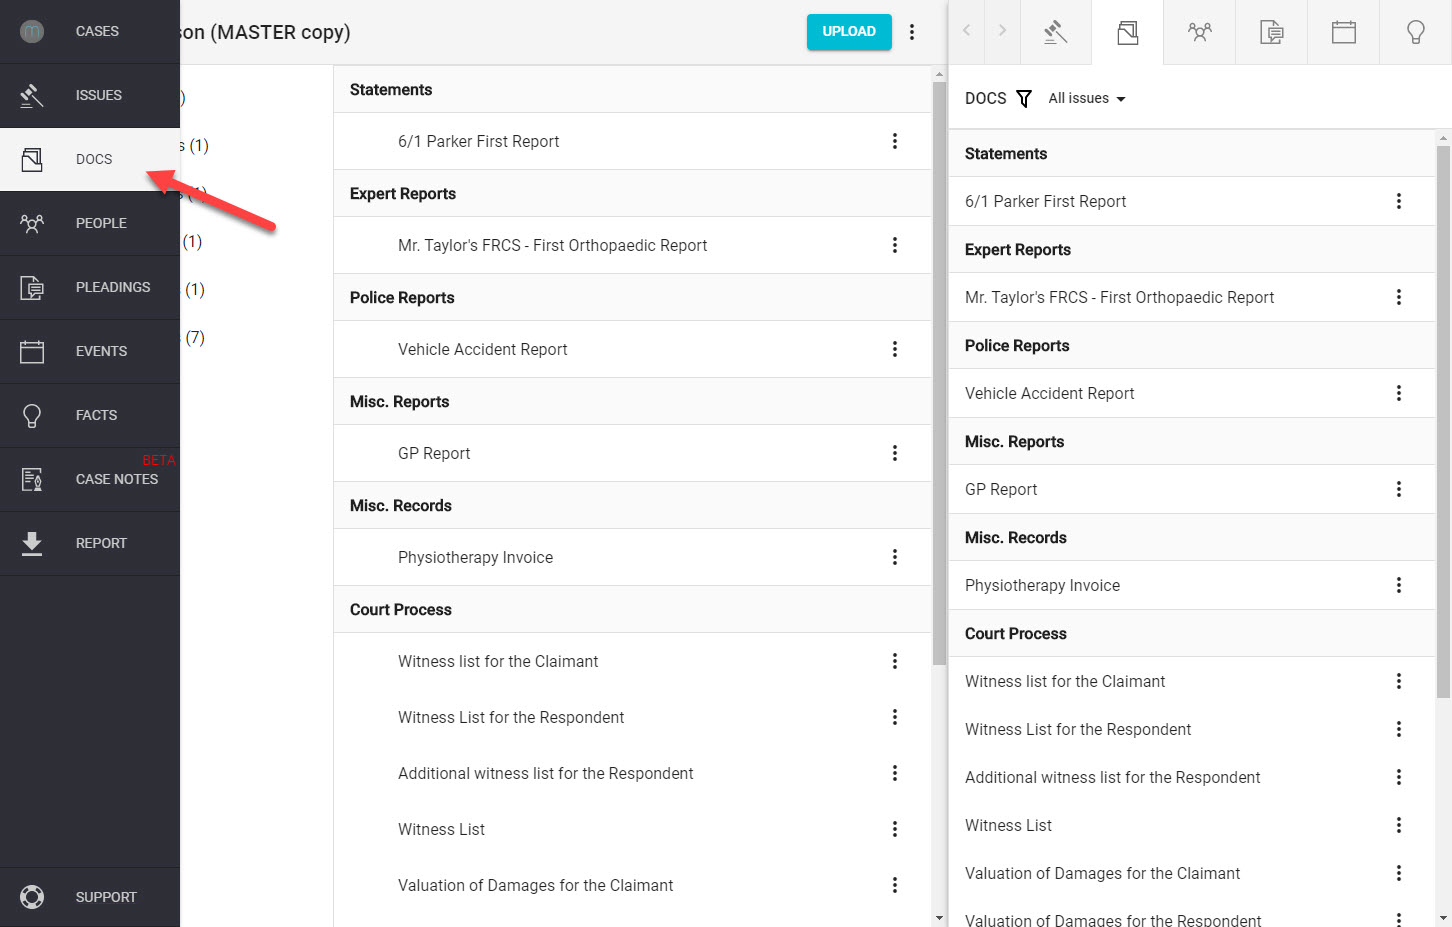Open options for Vehicle Accident Report in center list

(x=894, y=349)
